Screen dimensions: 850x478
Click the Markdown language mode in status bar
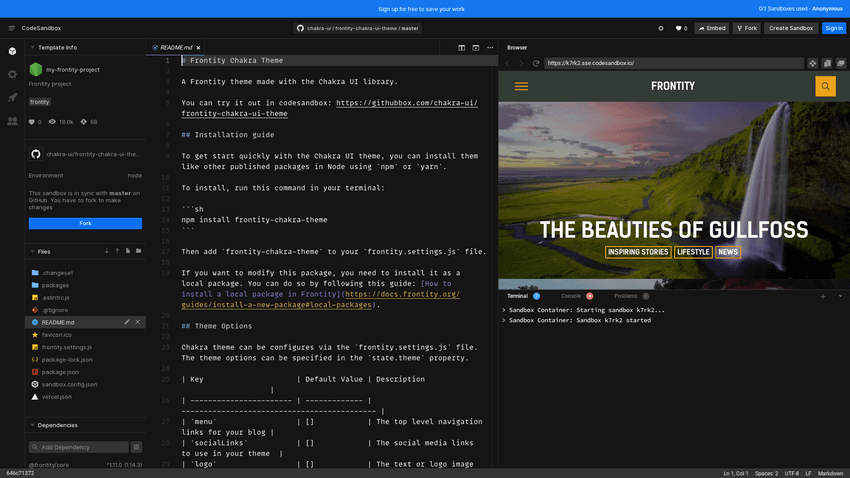(x=830, y=473)
